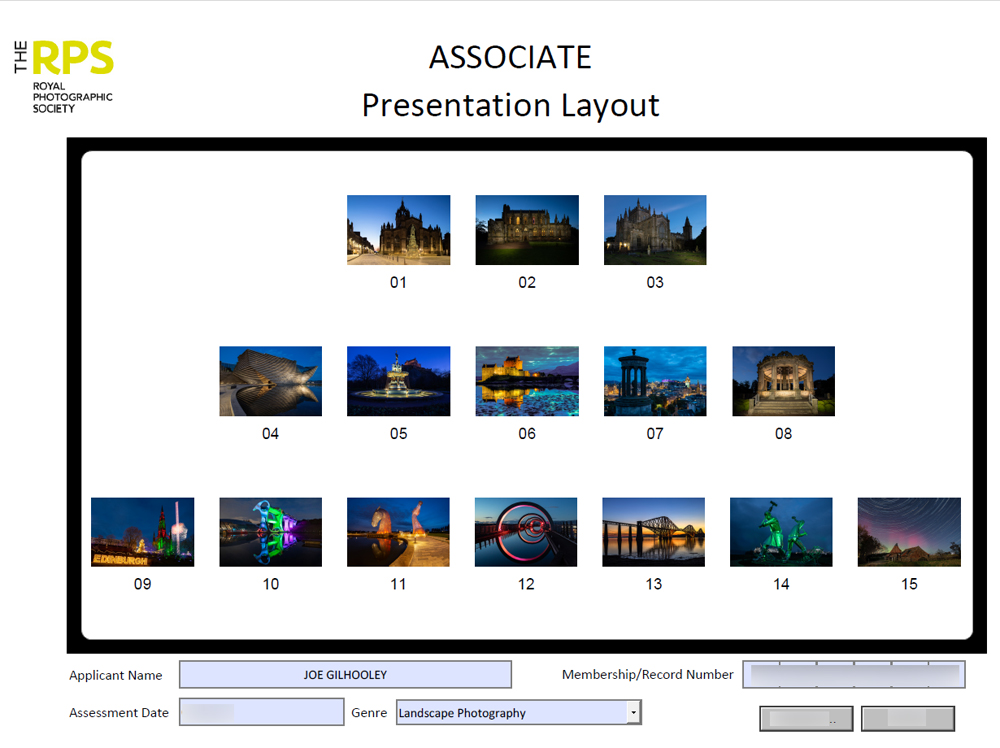
Task: Click the Genre dropdown arrow
Action: coord(632,712)
